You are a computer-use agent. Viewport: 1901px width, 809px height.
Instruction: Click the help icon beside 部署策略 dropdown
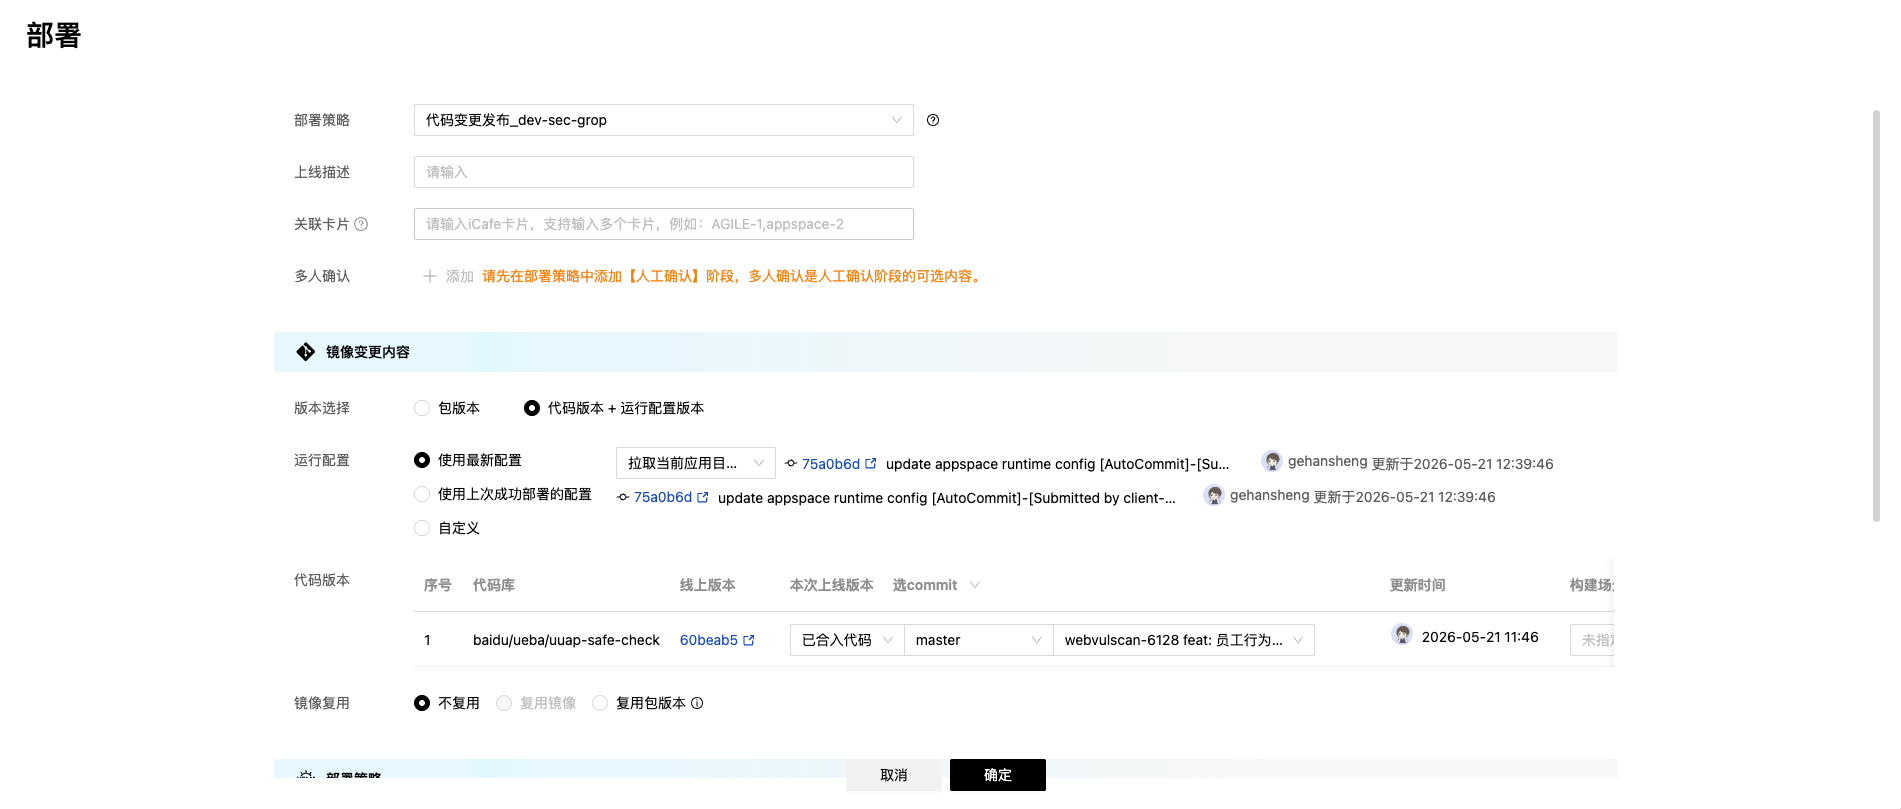click(x=933, y=120)
